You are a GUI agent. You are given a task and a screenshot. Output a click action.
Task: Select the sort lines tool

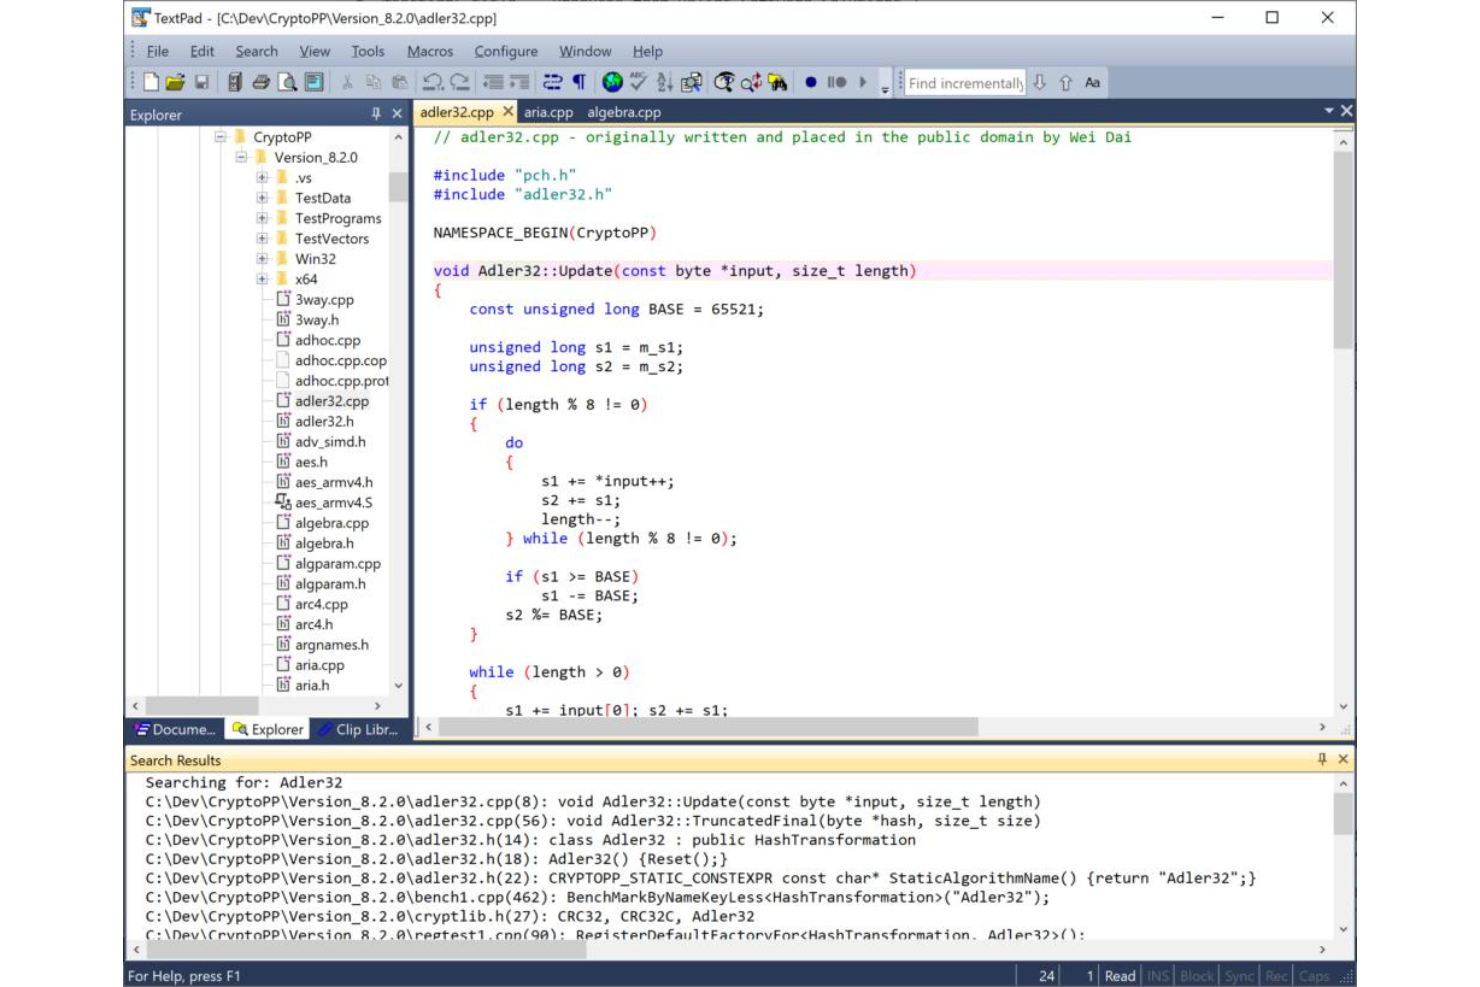pos(666,83)
